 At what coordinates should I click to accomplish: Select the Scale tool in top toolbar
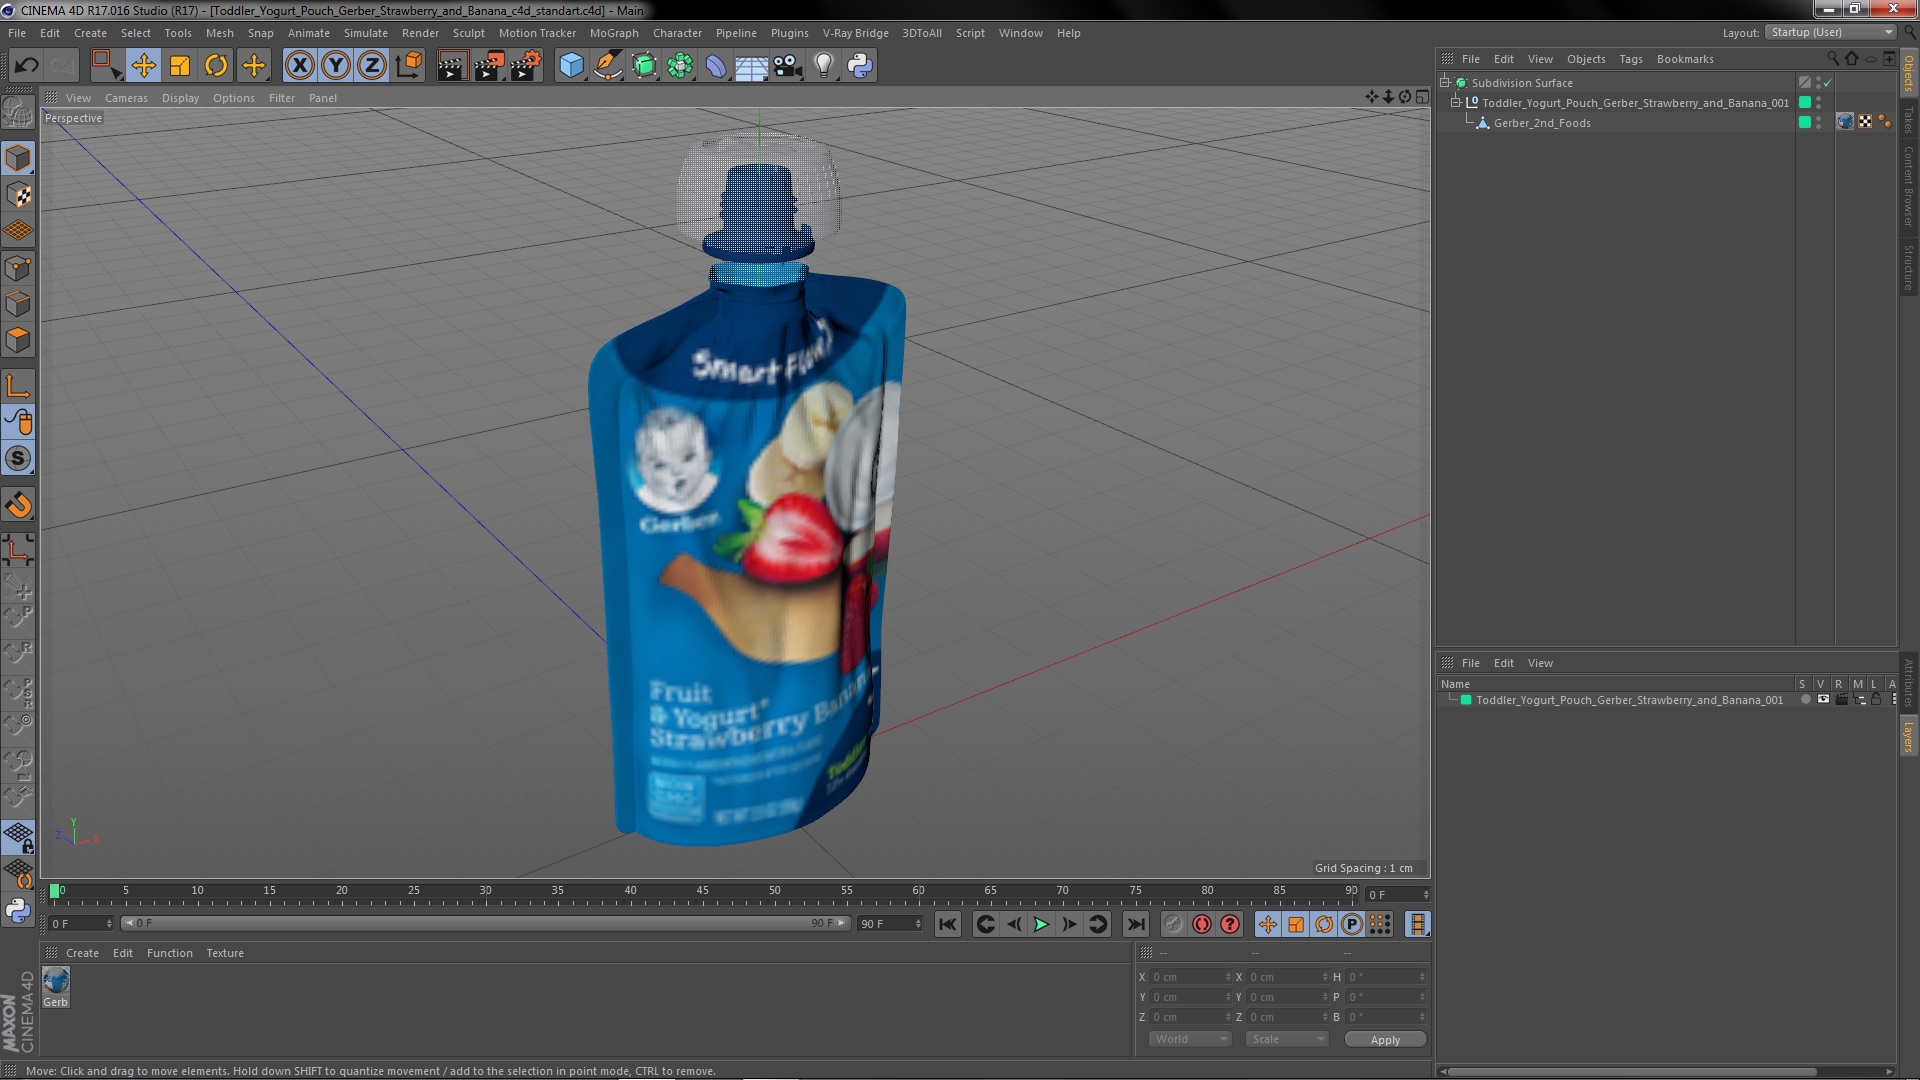click(180, 66)
